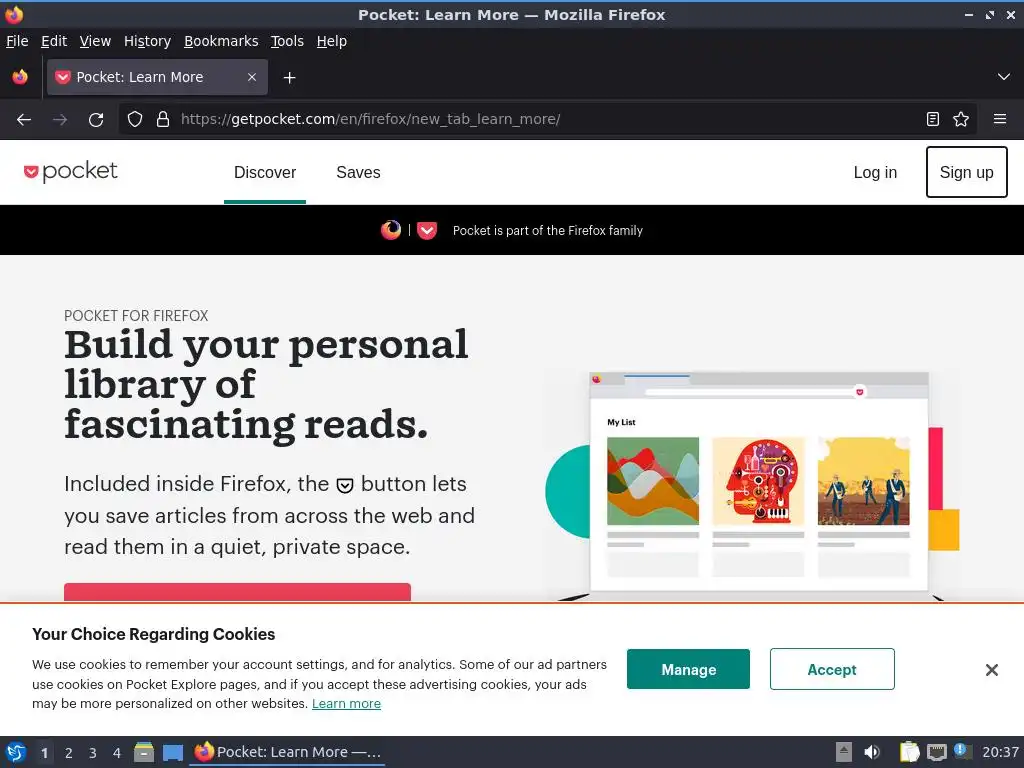The height and width of the screenshot is (768, 1024).
Task: Click the Sign up button
Action: 967,172
